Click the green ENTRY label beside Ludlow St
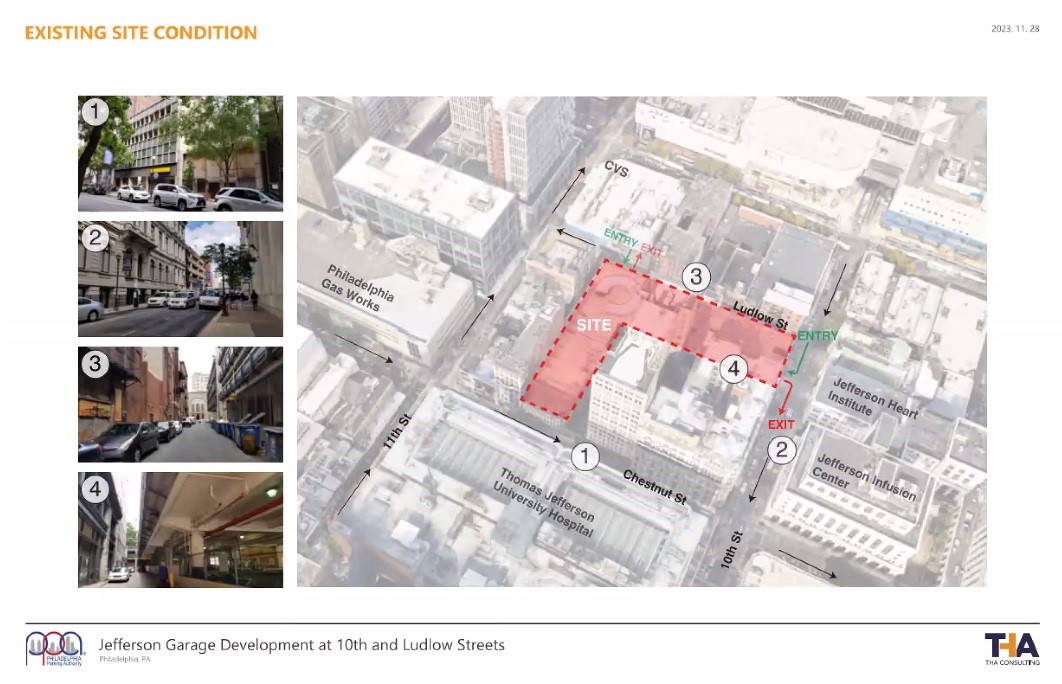The height and width of the screenshot is (684, 1062). 817,336
